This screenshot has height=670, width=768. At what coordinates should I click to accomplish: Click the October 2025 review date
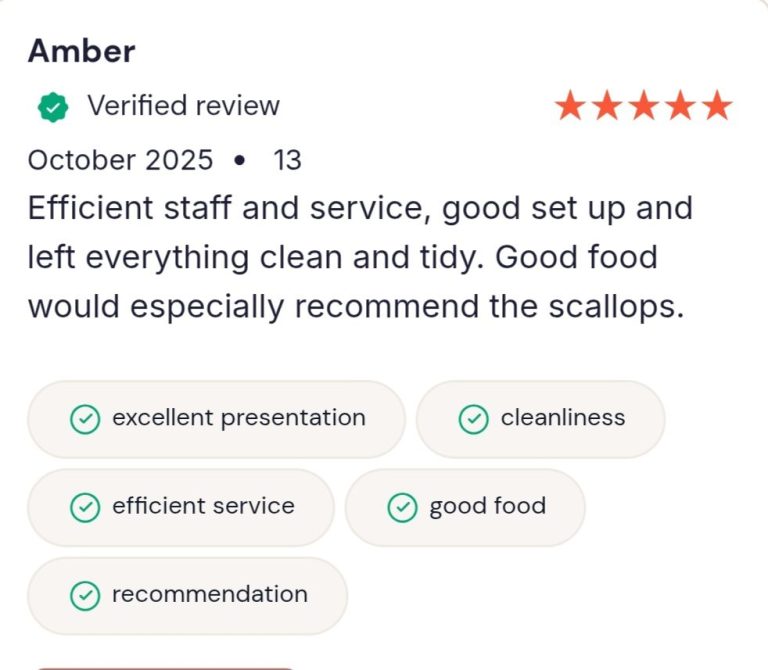coord(120,160)
